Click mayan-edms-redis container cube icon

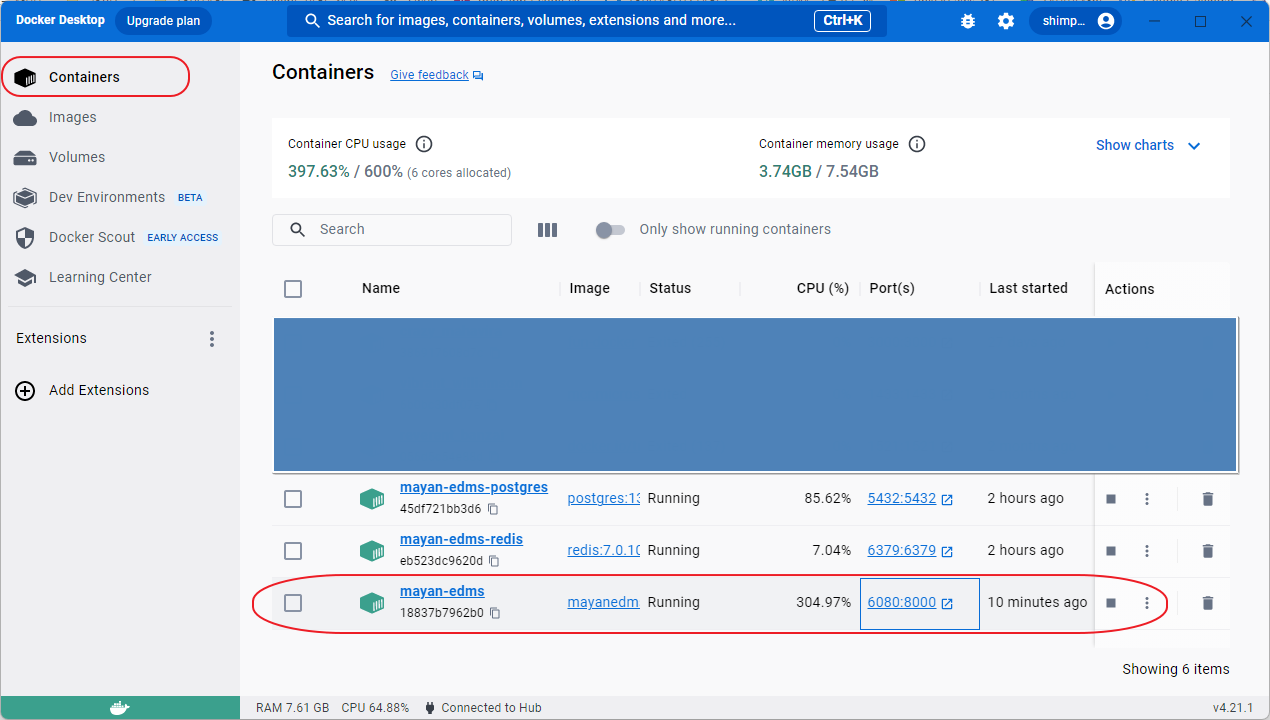(372, 551)
